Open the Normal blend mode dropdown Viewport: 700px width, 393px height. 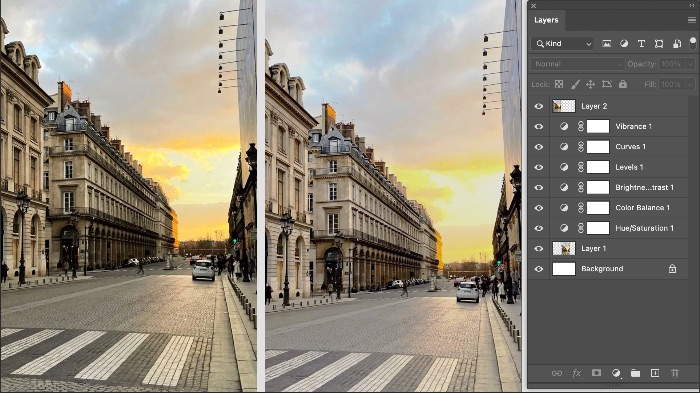[577, 64]
